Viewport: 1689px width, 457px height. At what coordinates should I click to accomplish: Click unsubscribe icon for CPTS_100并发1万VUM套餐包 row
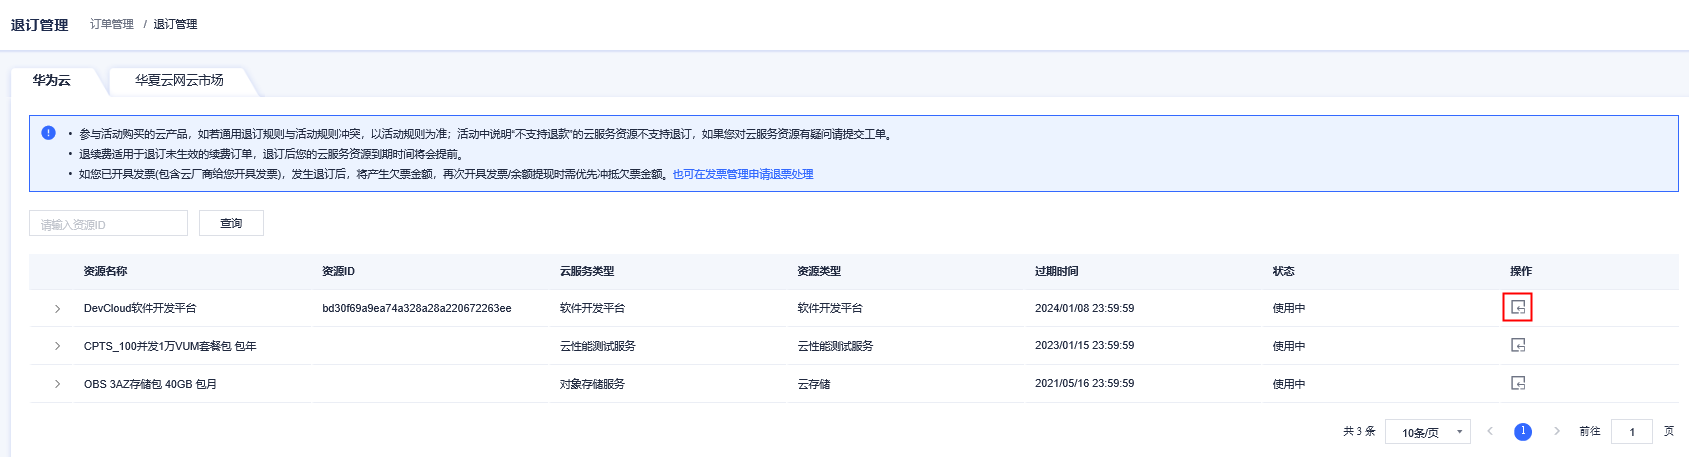tap(1517, 345)
